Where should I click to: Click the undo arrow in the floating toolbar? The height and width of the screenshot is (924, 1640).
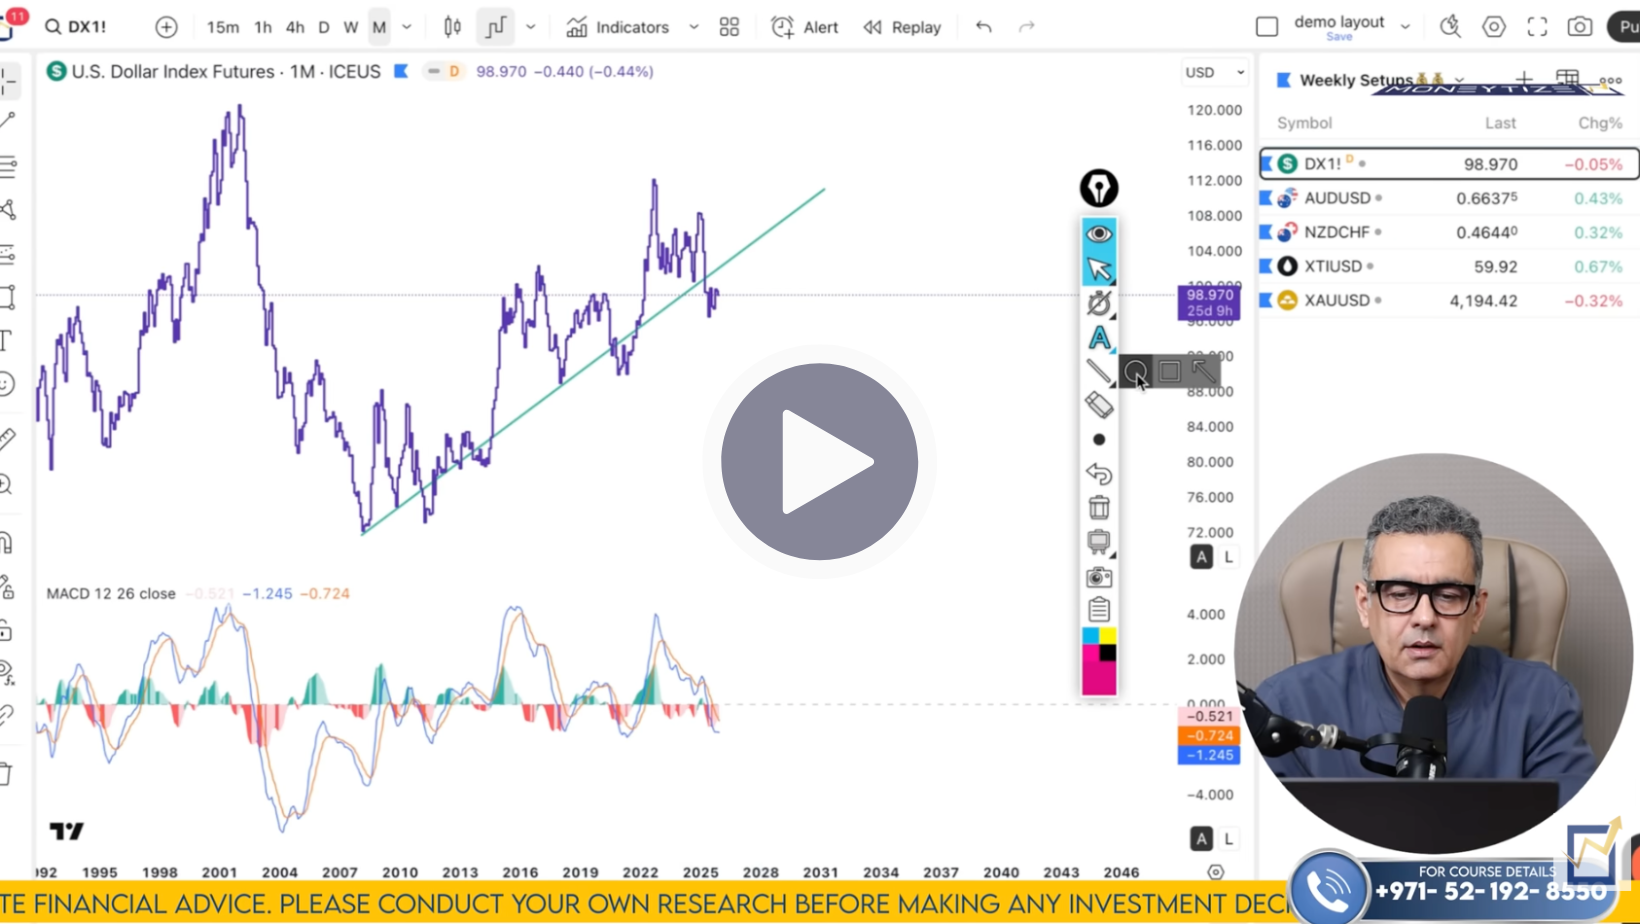[1099, 474]
